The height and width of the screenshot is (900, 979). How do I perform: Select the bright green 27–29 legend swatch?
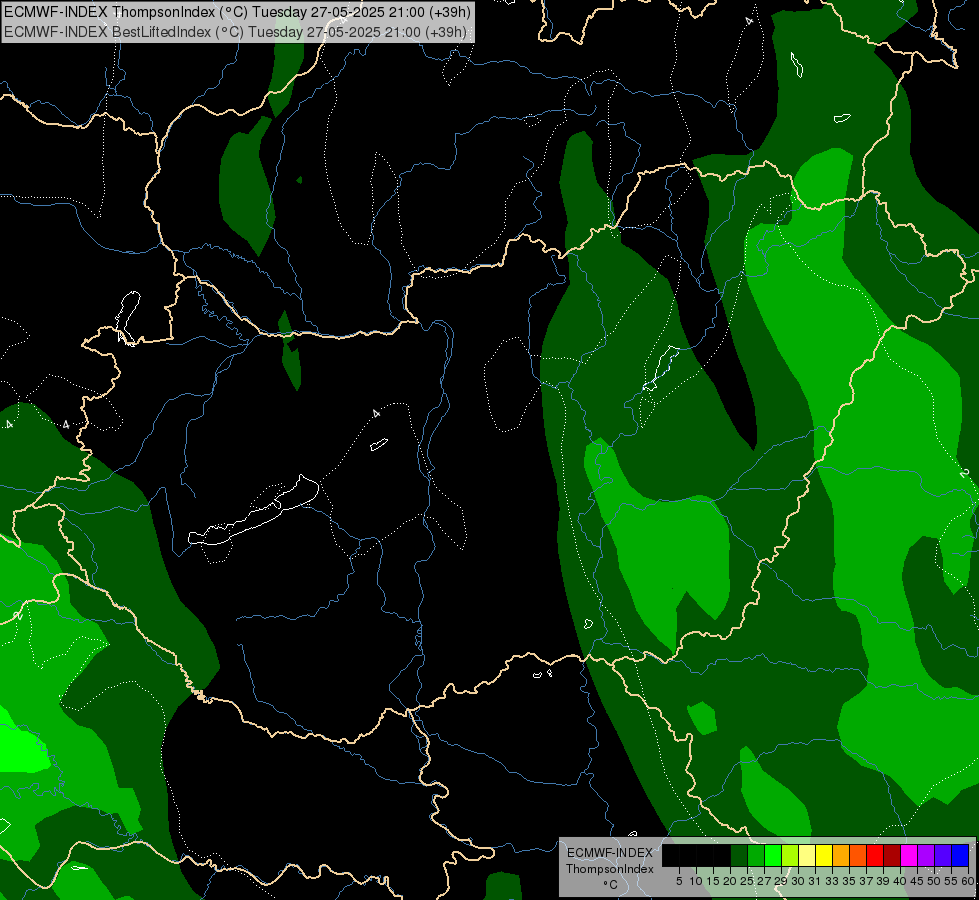point(773,855)
